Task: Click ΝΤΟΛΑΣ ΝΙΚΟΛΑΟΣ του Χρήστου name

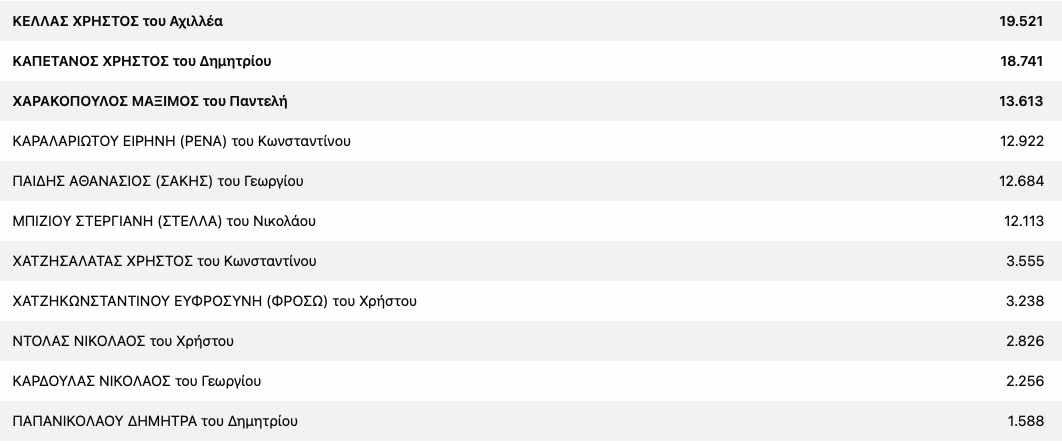Action: tap(123, 341)
